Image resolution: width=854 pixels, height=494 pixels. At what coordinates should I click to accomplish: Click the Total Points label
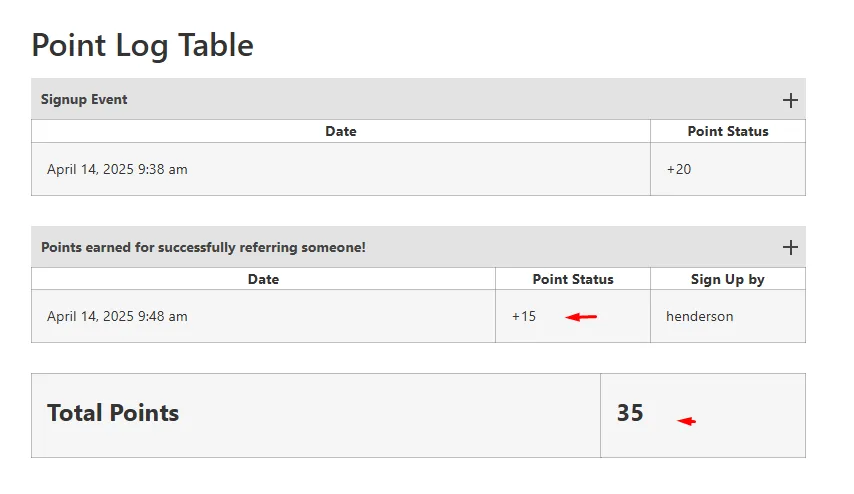tap(113, 413)
